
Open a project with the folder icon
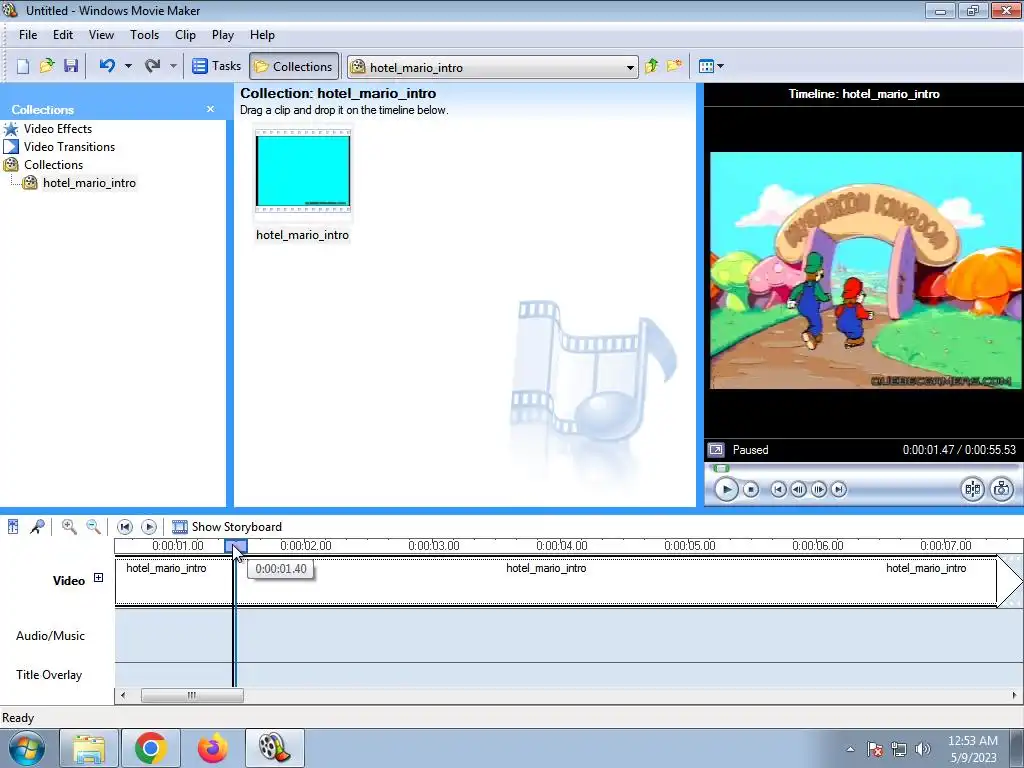click(47, 66)
